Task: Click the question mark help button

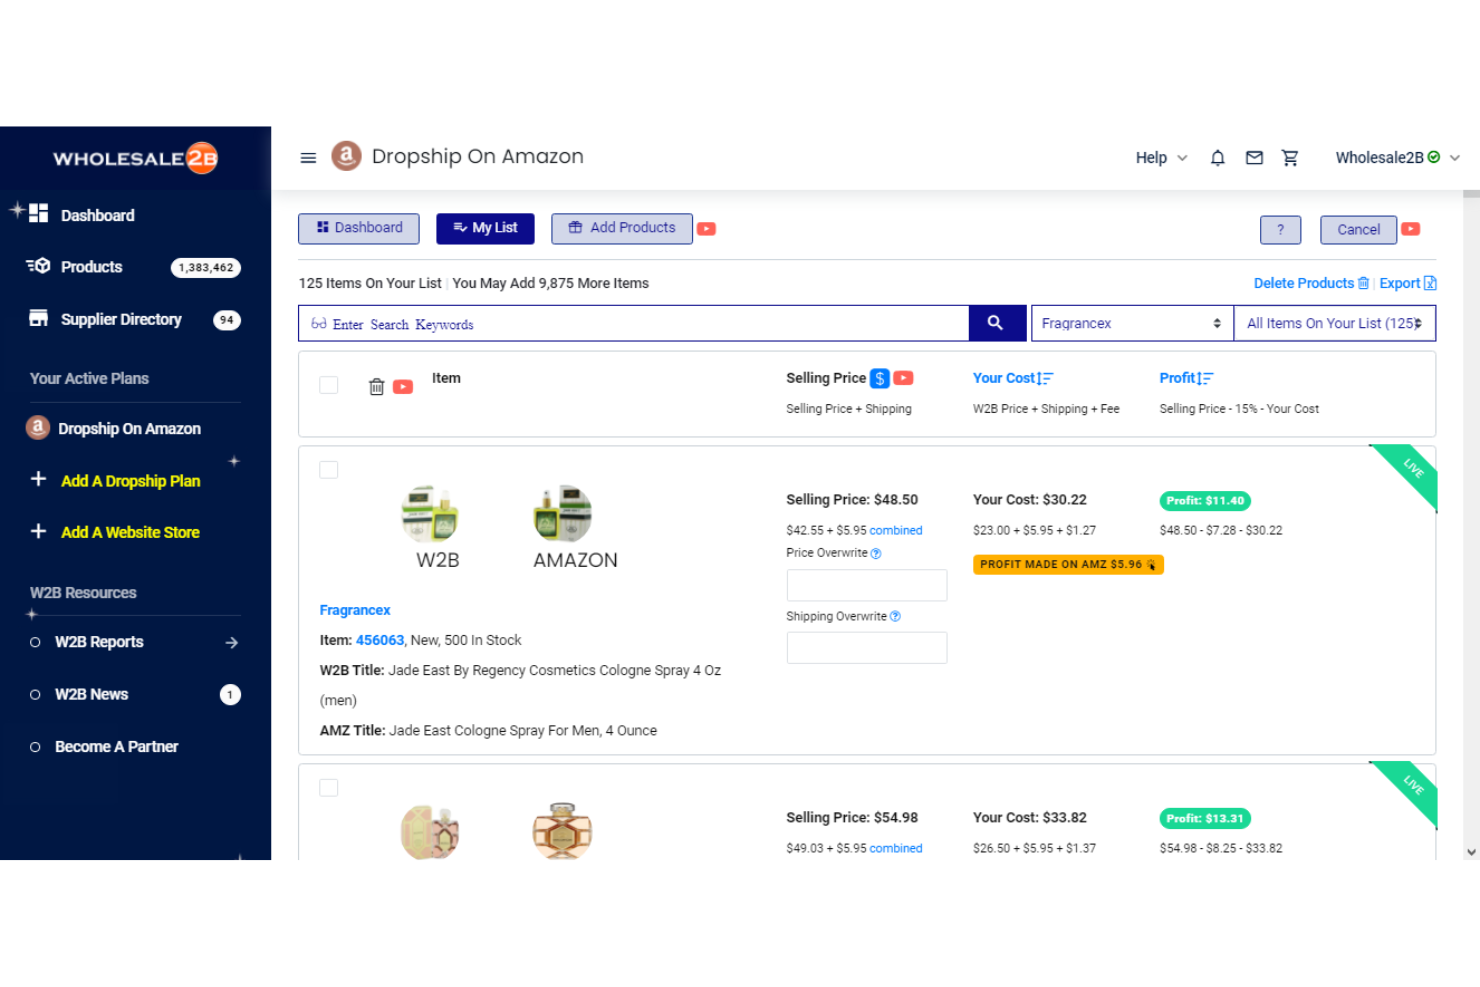Action: tap(1280, 230)
